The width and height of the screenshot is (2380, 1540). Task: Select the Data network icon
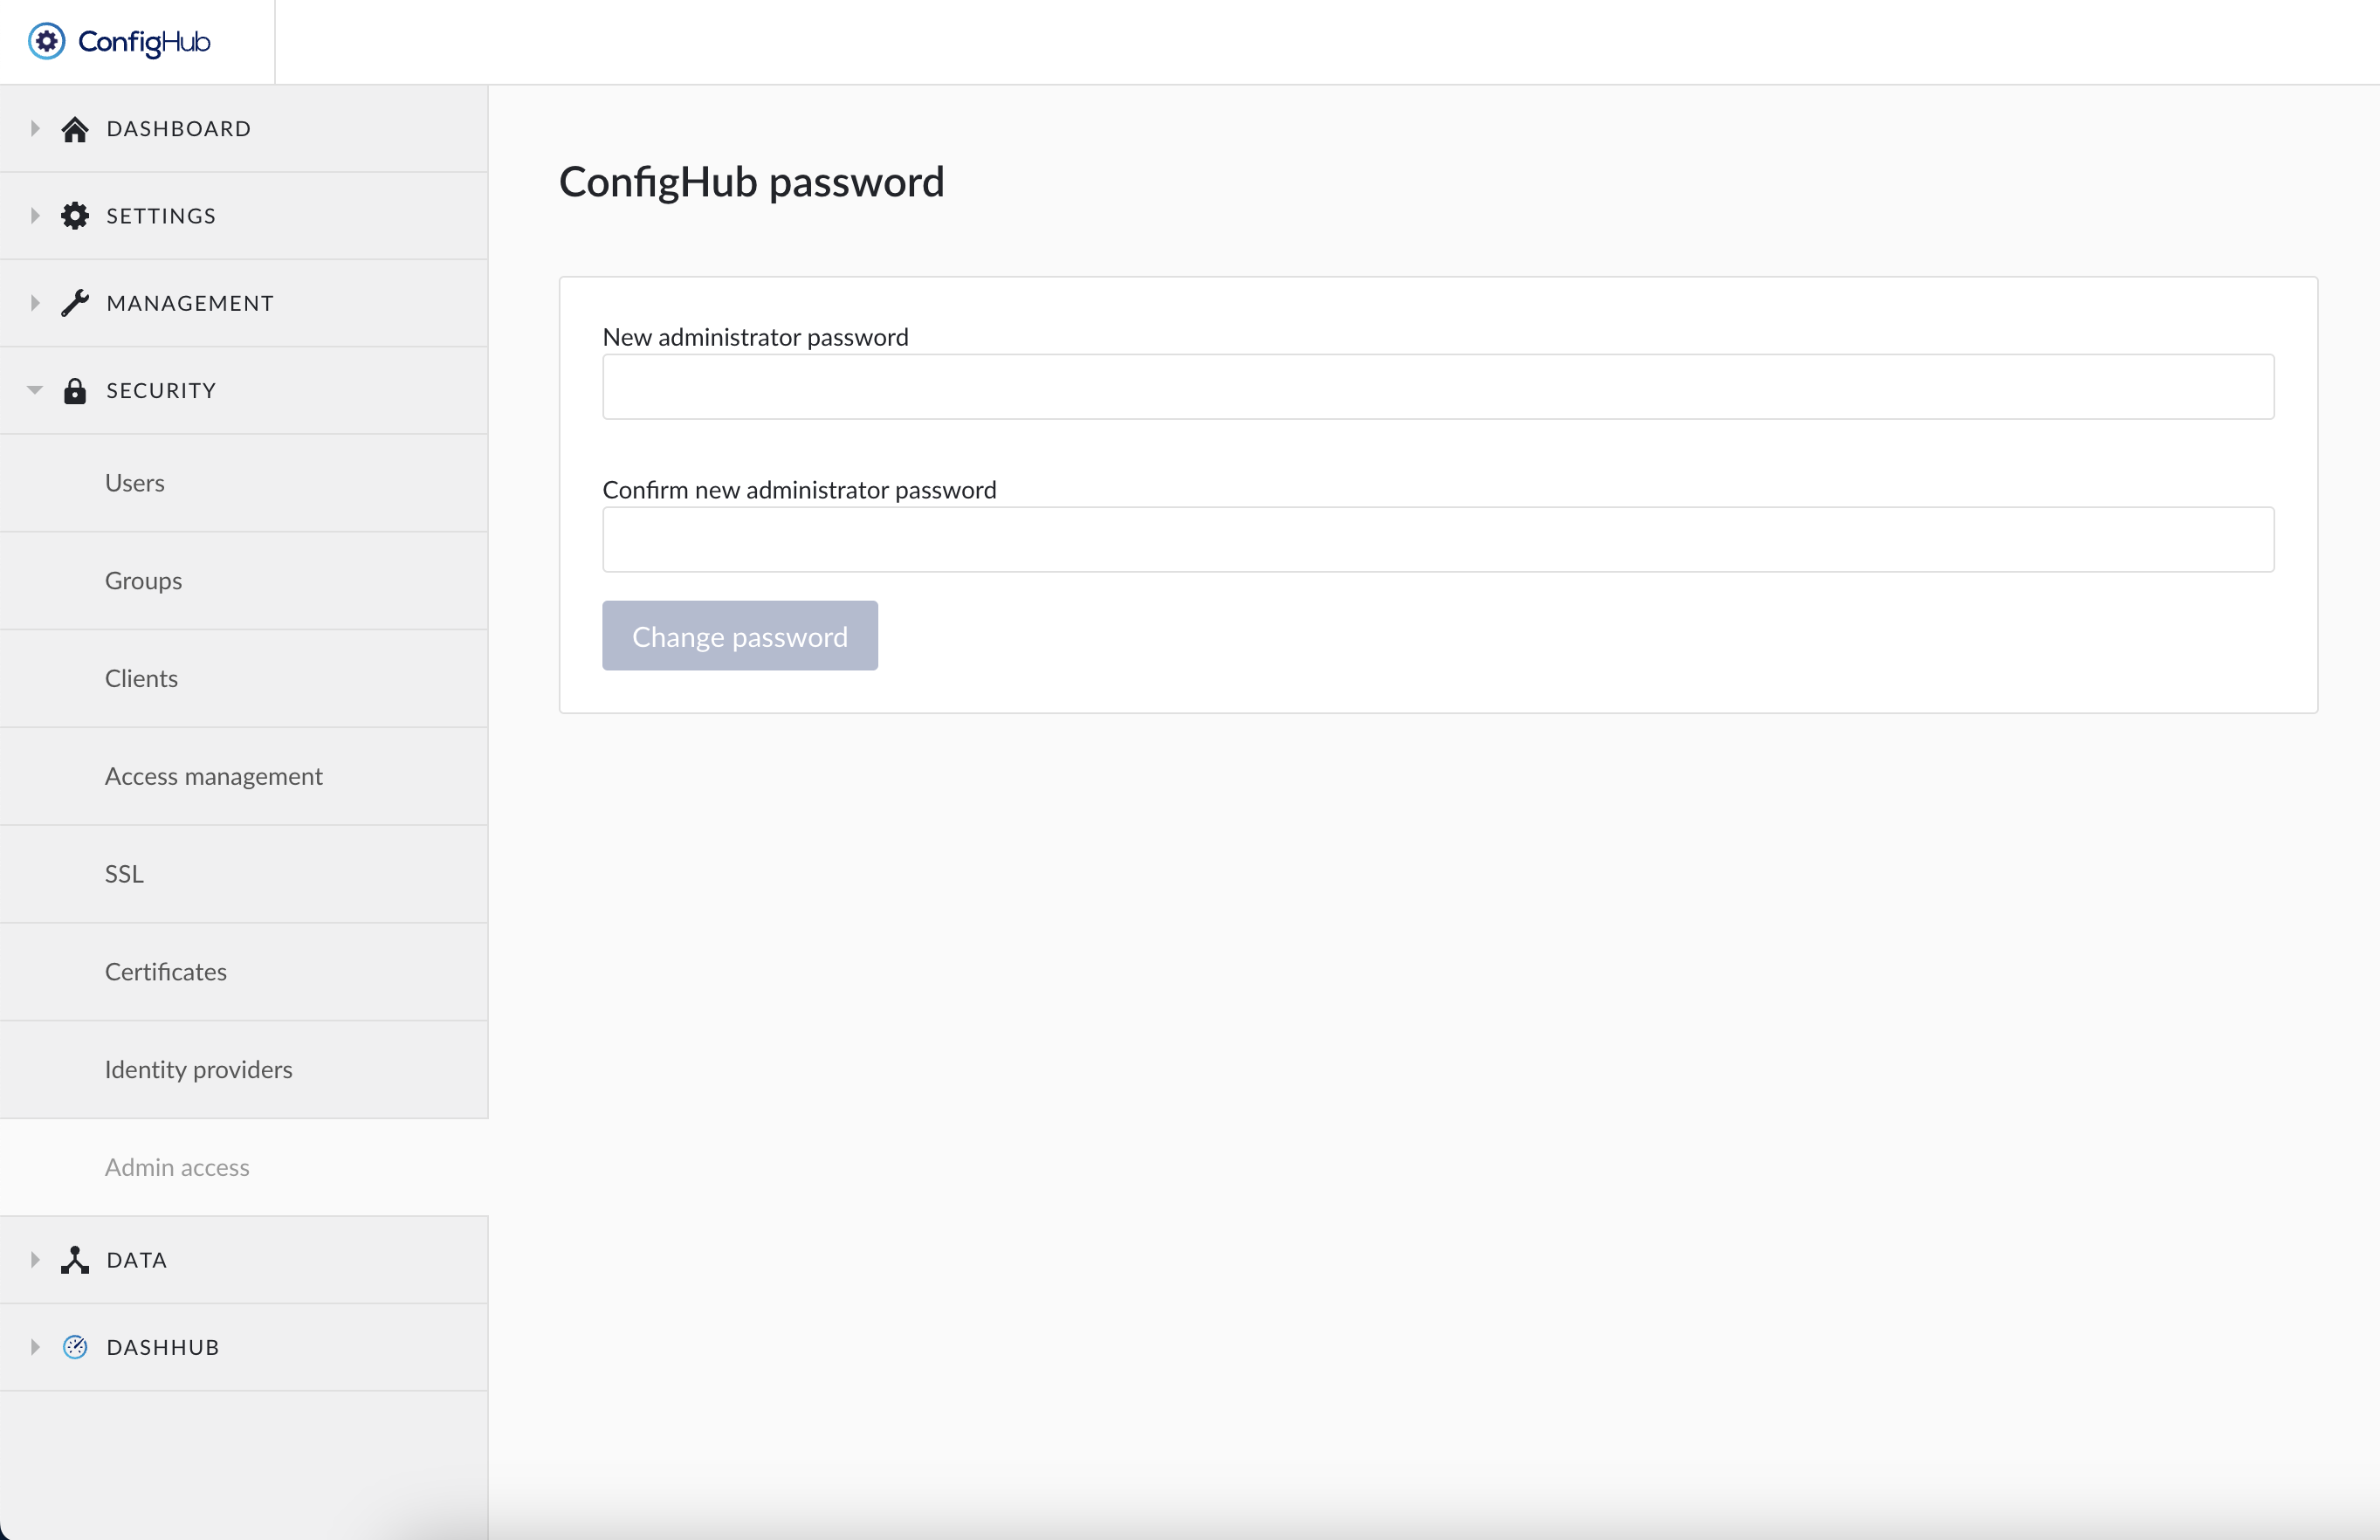(75, 1260)
